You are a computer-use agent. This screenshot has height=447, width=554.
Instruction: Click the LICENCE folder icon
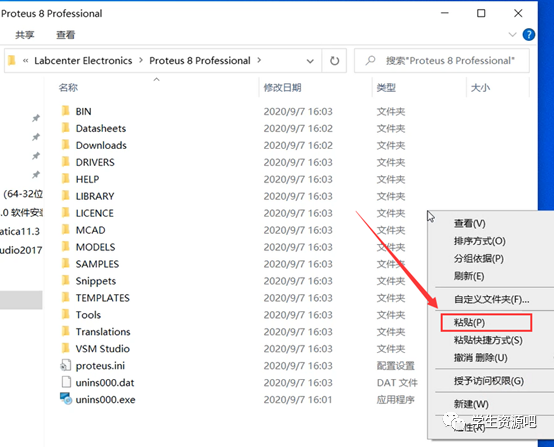coord(65,213)
